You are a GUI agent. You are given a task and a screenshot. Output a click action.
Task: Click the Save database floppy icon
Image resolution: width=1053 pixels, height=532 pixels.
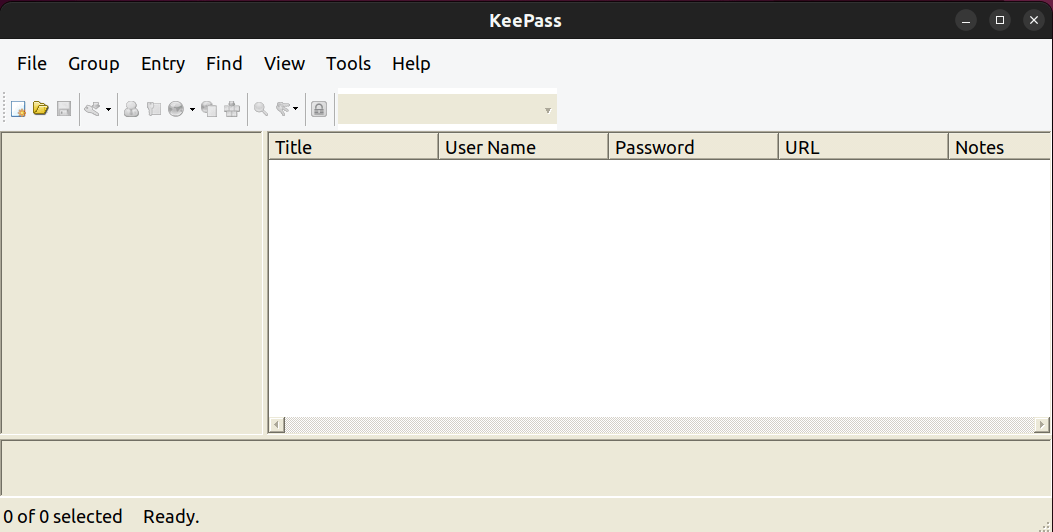pyautogui.click(x=64, y=109)
